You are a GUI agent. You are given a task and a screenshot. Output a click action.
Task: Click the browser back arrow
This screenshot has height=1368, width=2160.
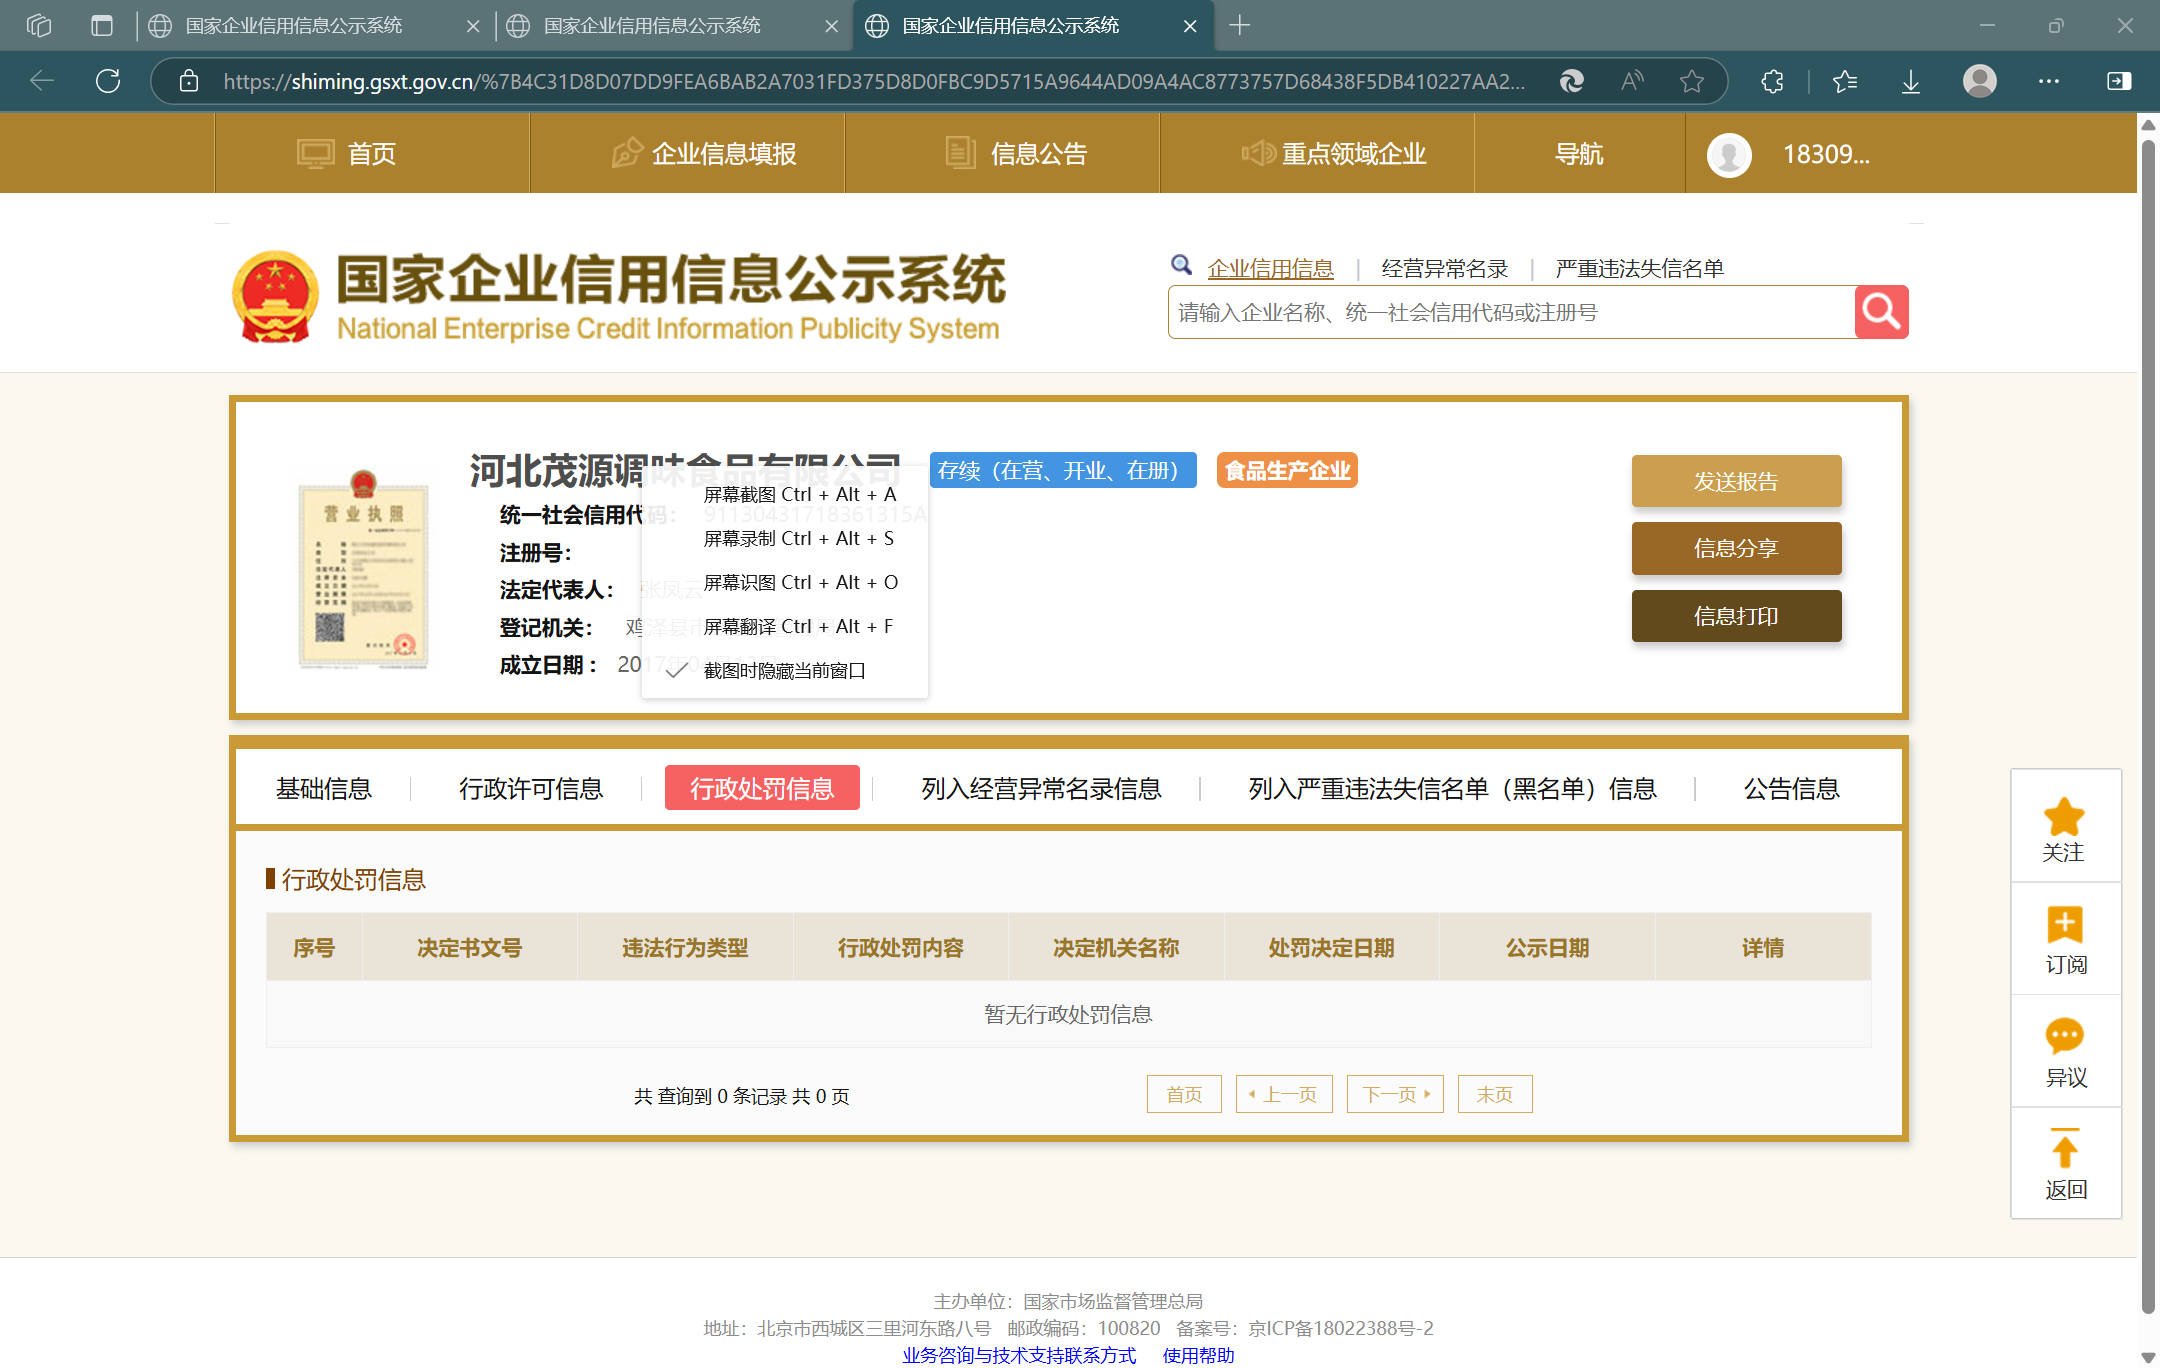(42, 81)
